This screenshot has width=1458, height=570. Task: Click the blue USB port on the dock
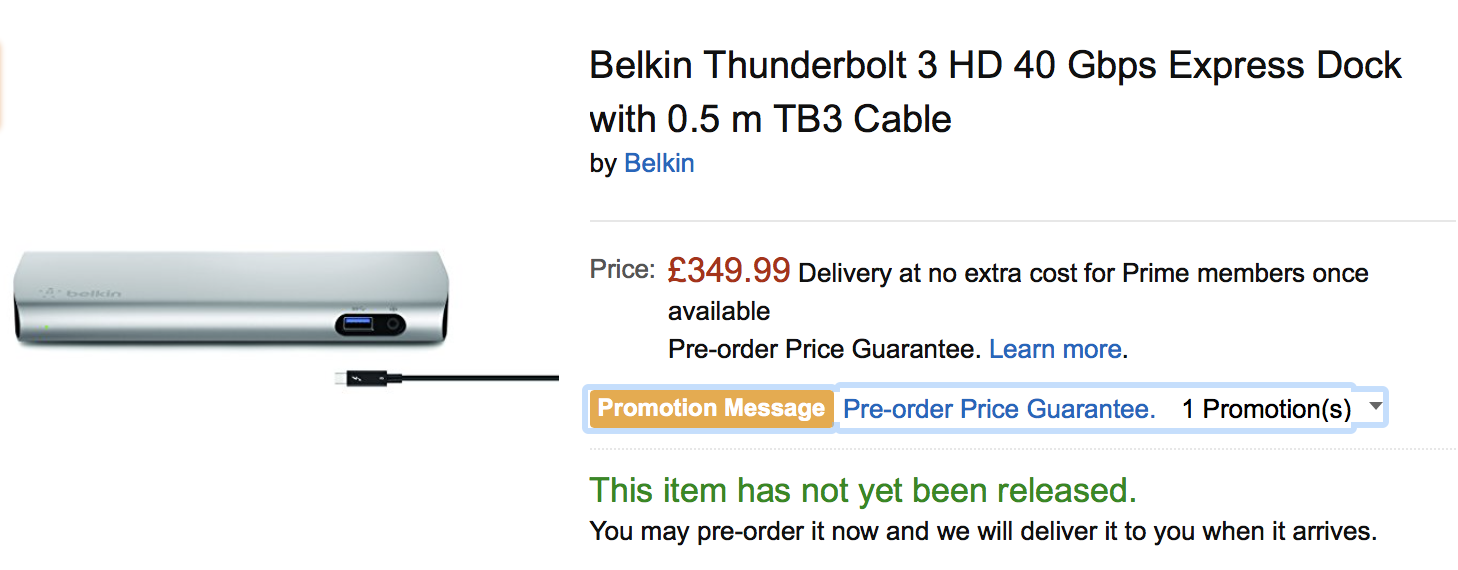point(357,324)
